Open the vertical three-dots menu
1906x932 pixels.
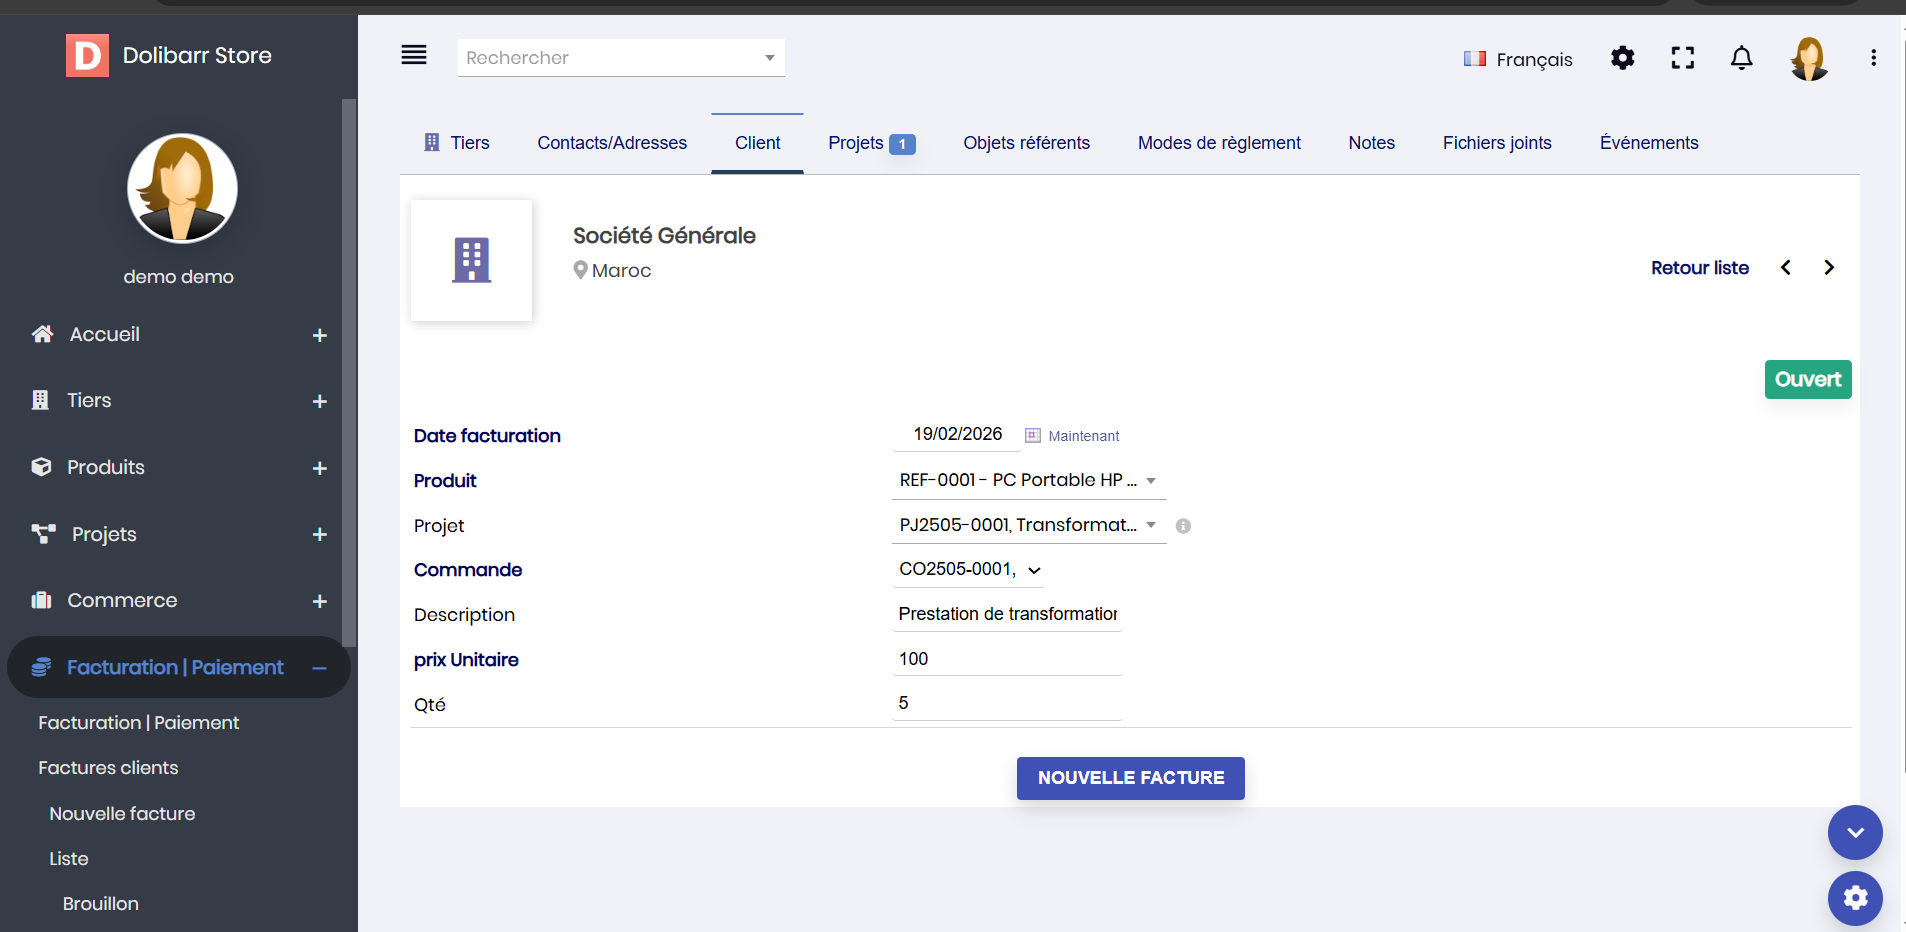coord(1873,58)
